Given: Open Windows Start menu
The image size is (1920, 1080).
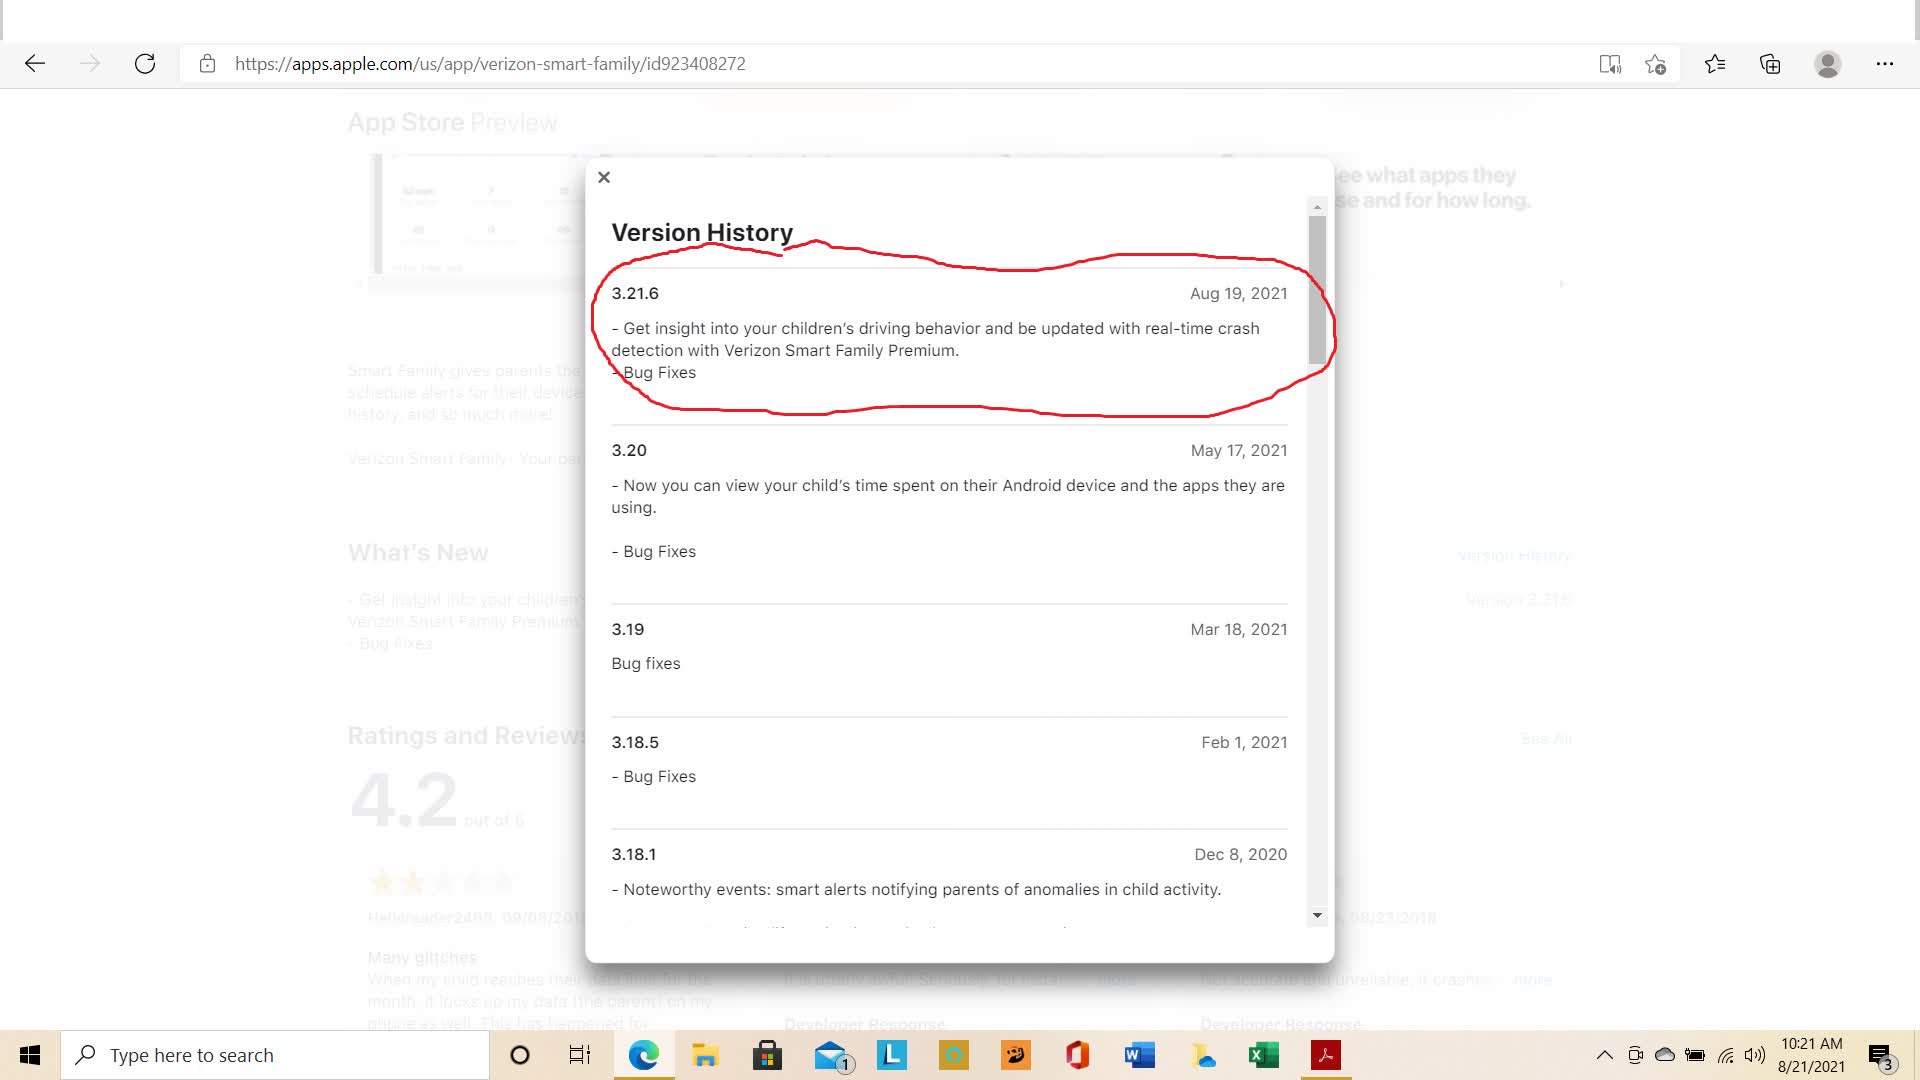Looking at the screenshot, I should tap(30, 1055).
